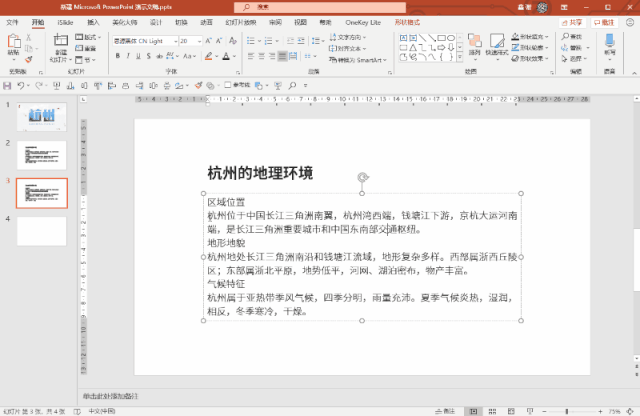This screenshot has width=640, height=416.
Task: Increase the list indent level
Action: pyautogui.click(x=301, y=41)
